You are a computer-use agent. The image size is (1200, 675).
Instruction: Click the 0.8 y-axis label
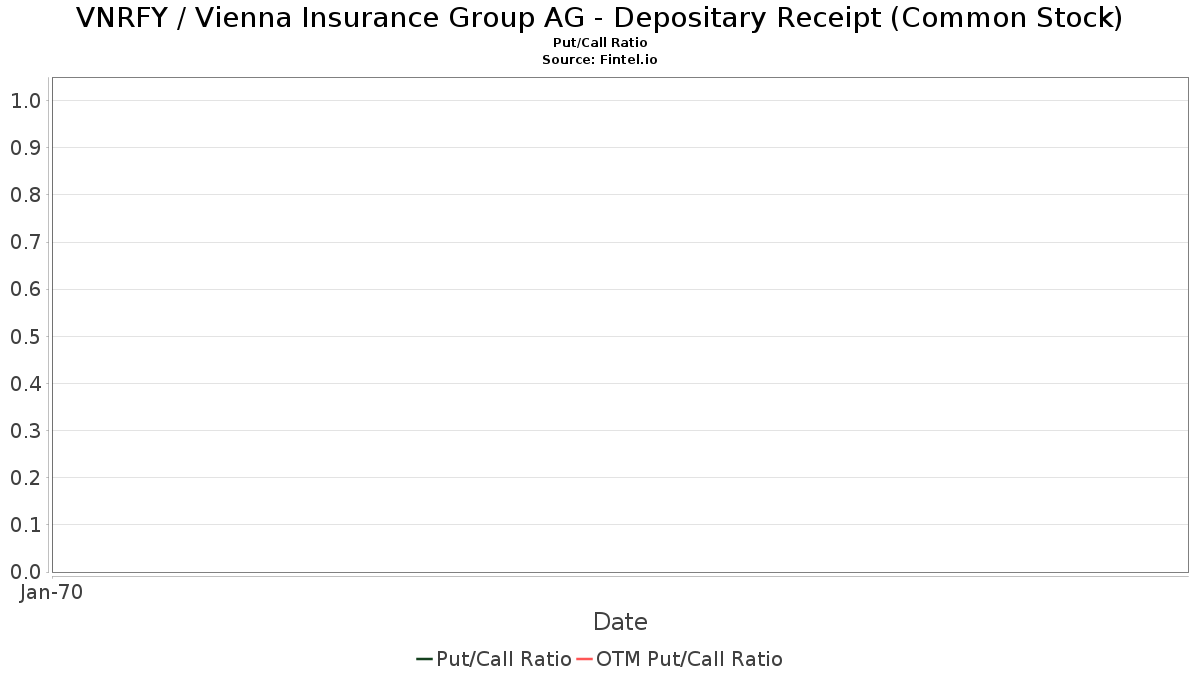tap(26, 195)
